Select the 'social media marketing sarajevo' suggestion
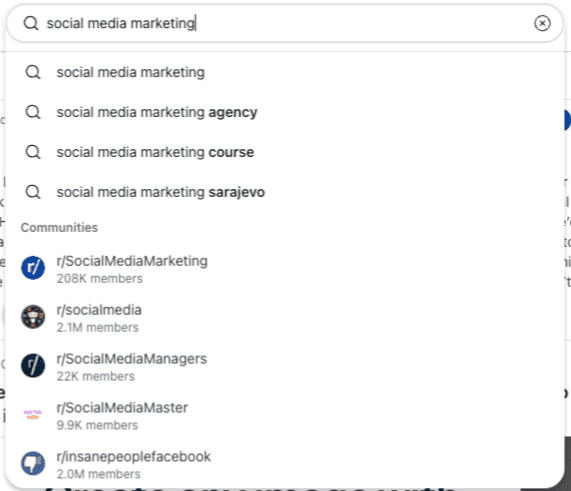The width and height of the screenshot is (571, 491). 285,192
